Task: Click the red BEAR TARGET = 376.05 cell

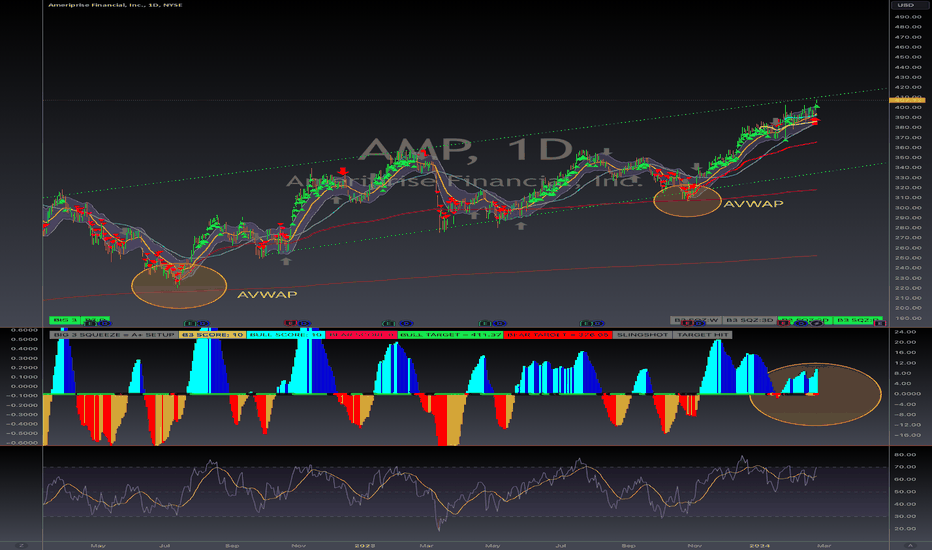Action: [558, 335]
